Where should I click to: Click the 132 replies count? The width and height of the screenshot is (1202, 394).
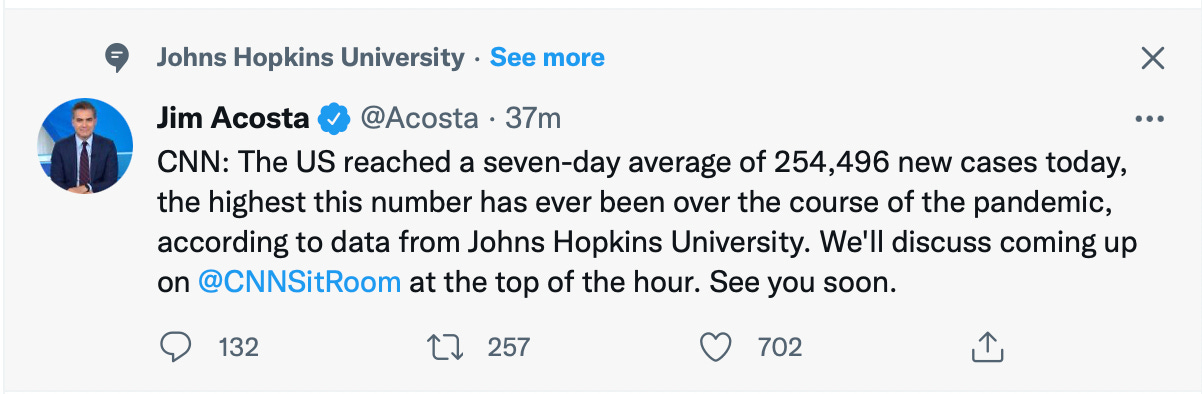coord(238,347)
